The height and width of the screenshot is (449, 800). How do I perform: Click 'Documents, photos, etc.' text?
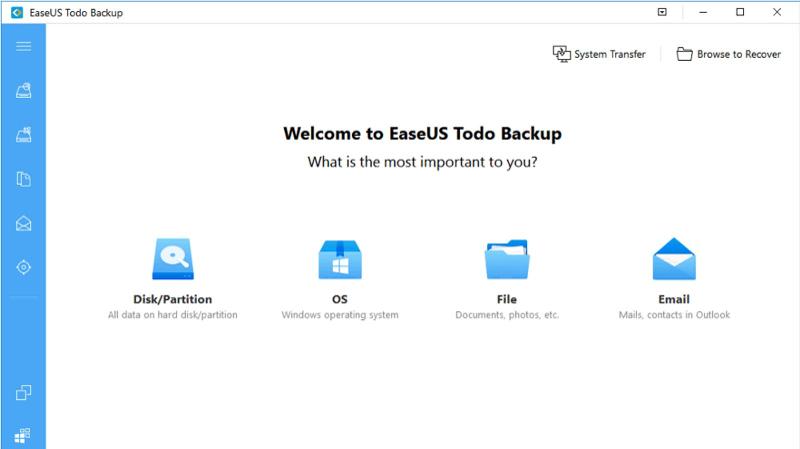pyautogui.click(x=507, y=315)
